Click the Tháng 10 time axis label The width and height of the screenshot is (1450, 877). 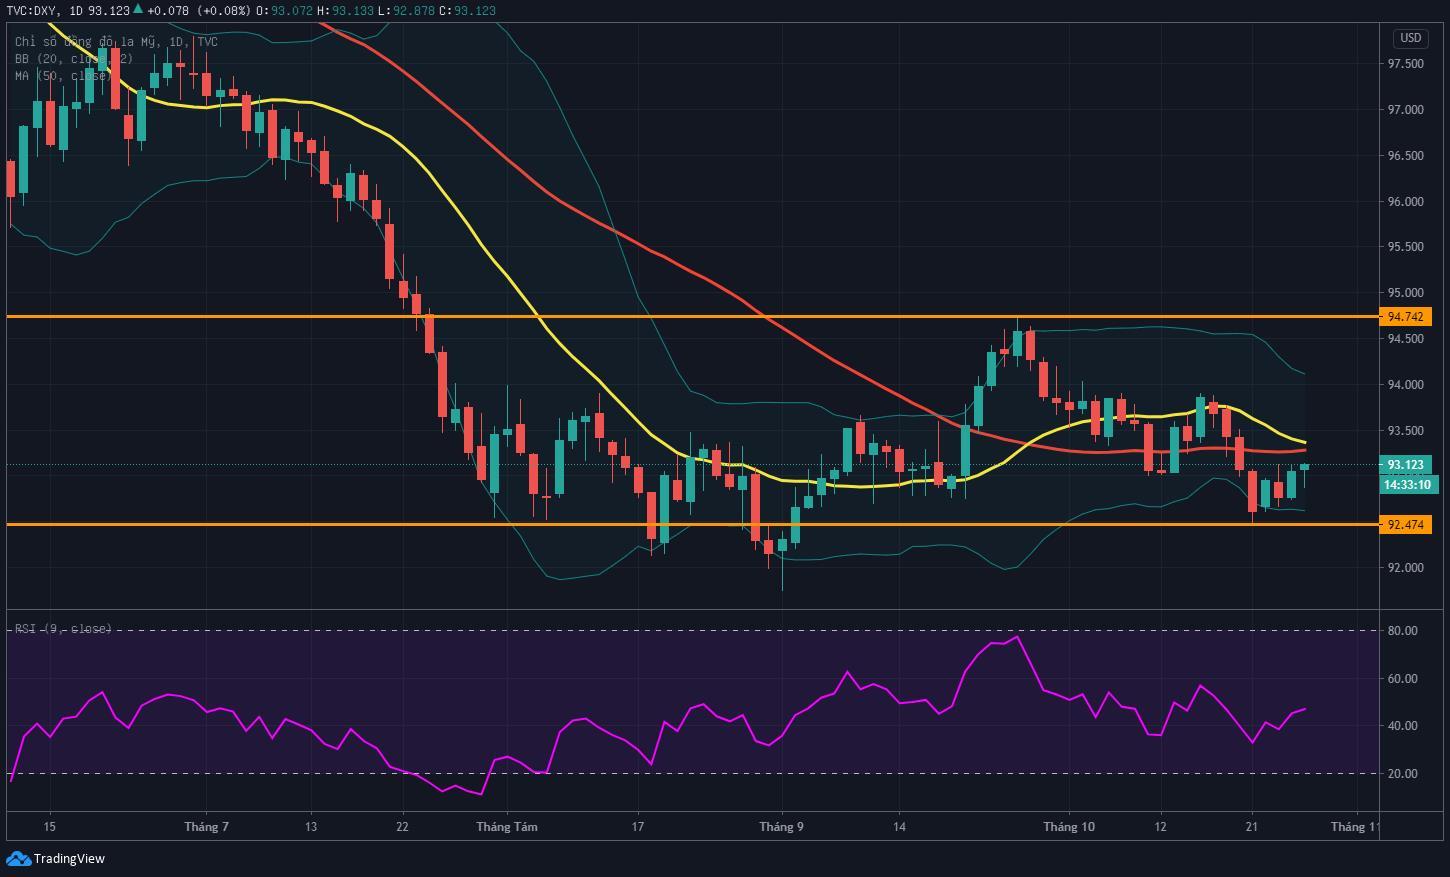(1069, 827)
